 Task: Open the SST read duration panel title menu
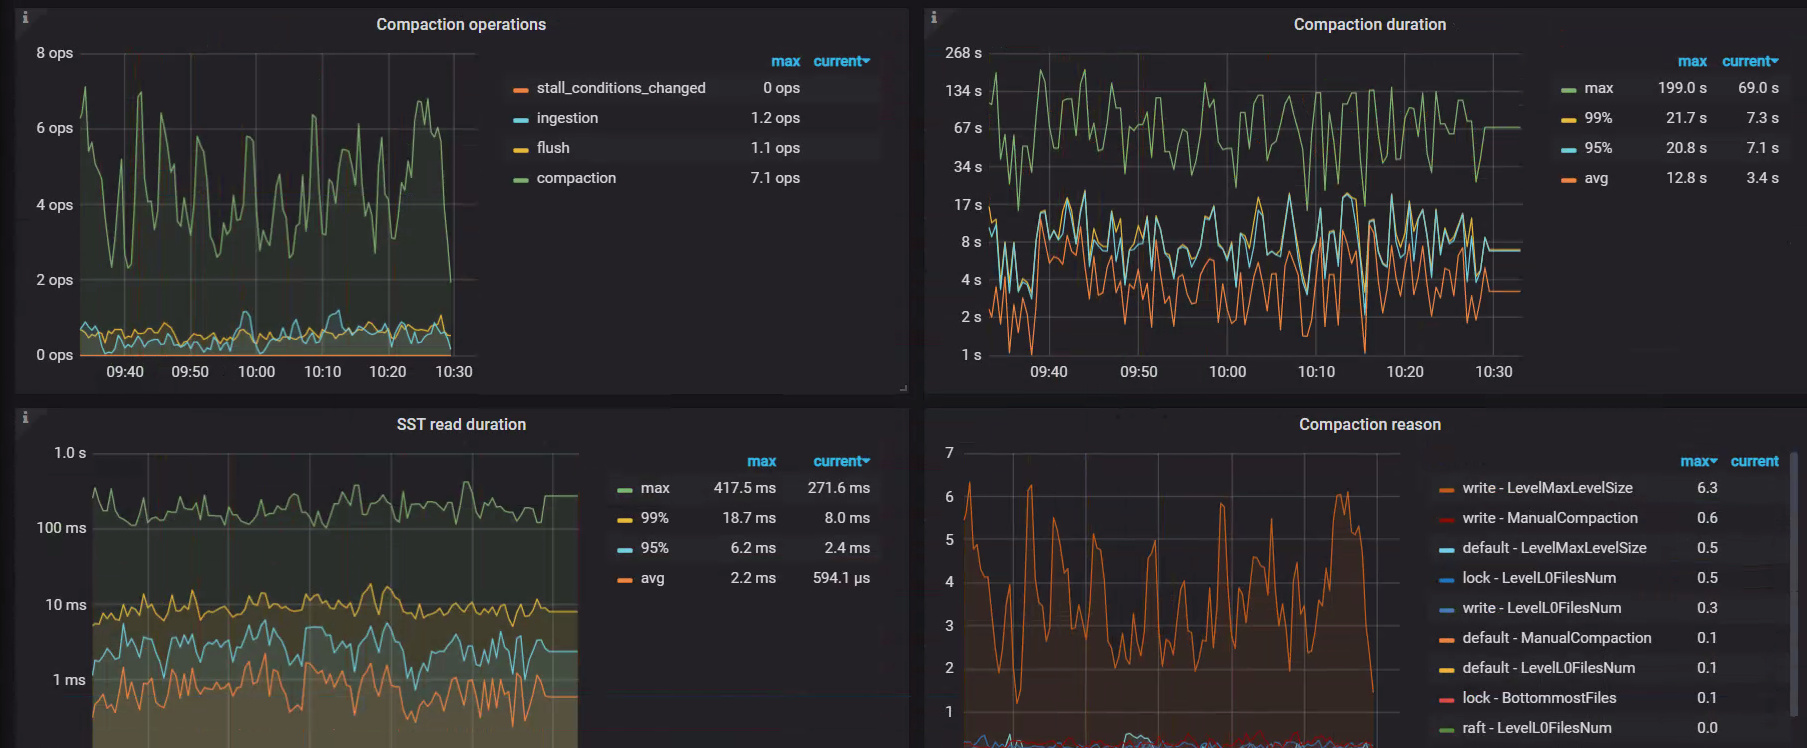pyautogui.click(x=461, y=424)
